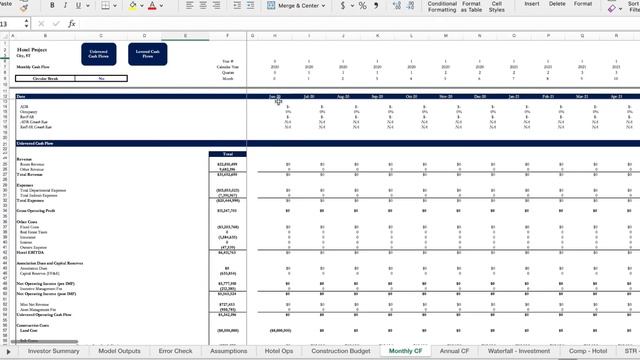Switch to Model Outputs sheet
This screenshot has height=360, width=640.
pos(119,351)
